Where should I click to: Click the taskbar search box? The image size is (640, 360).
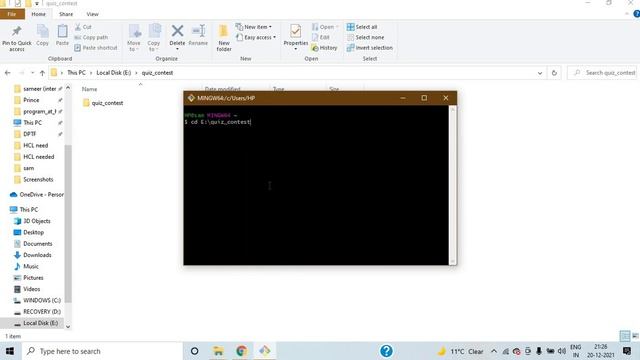pyautogui.click(x=101, y=351)
